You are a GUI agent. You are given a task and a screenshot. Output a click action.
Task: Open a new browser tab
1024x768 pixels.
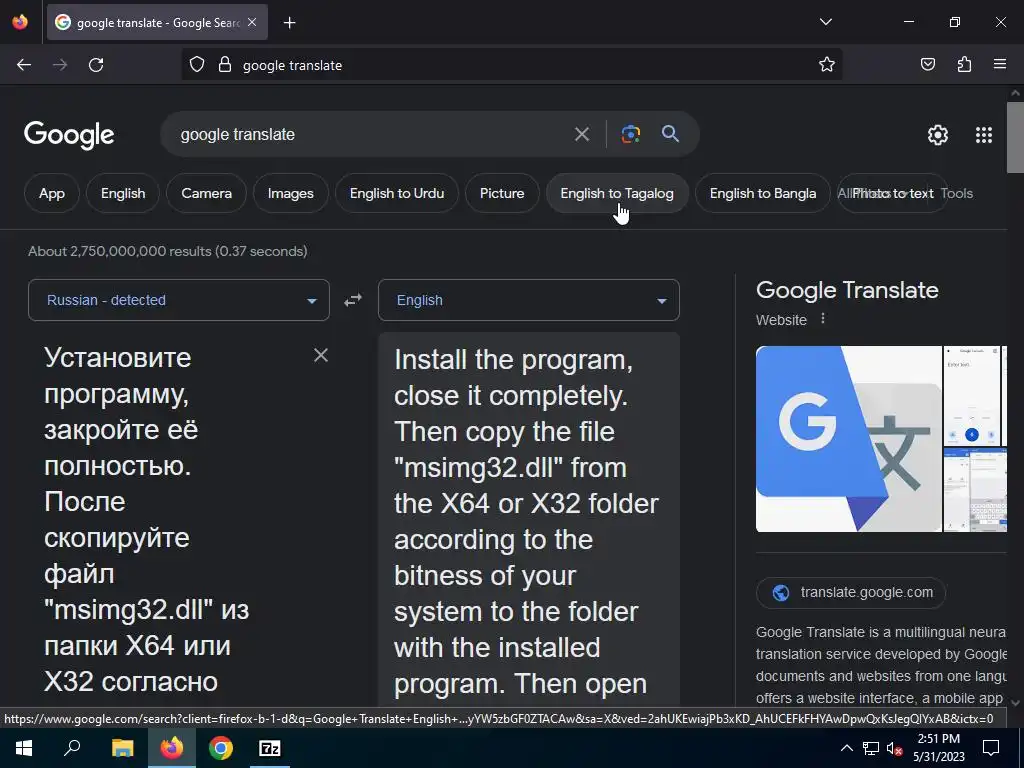pyautogui.click(x=289, y=23)
